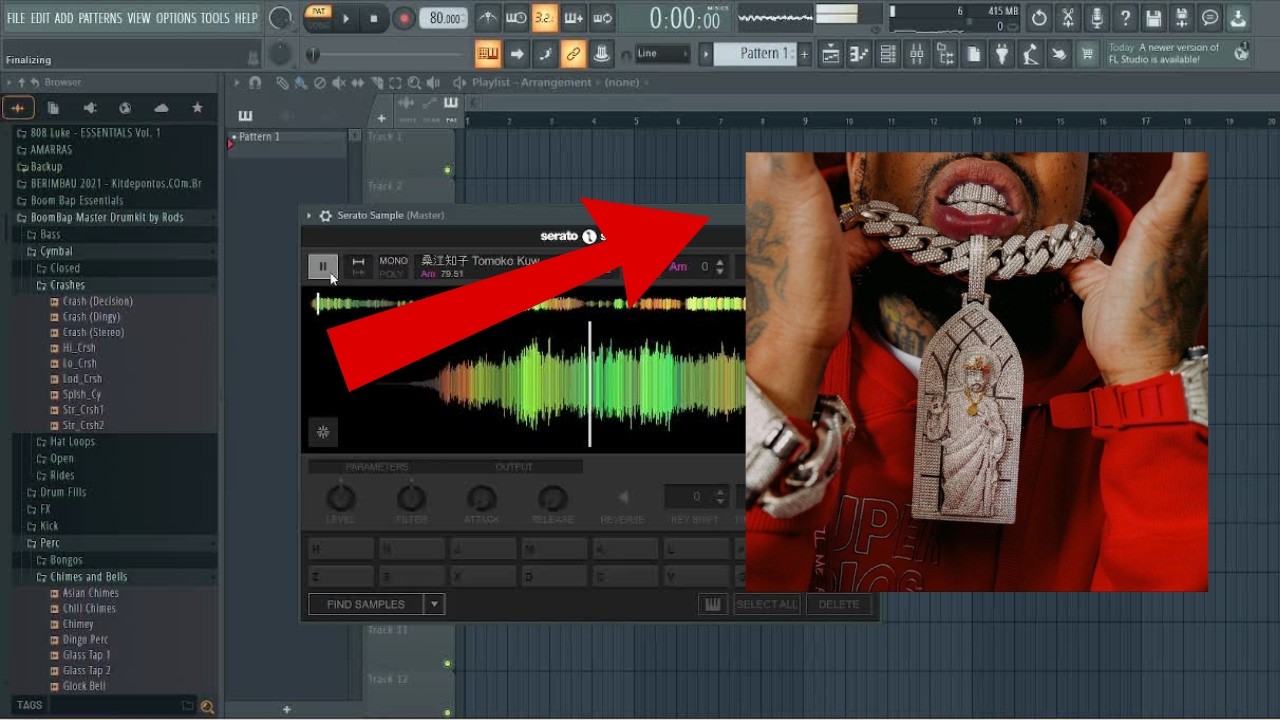Viewport: 1280px width, 720px height.
Task: Toggle the overdub/blend recording icon
Action: [x=574, y=17]
